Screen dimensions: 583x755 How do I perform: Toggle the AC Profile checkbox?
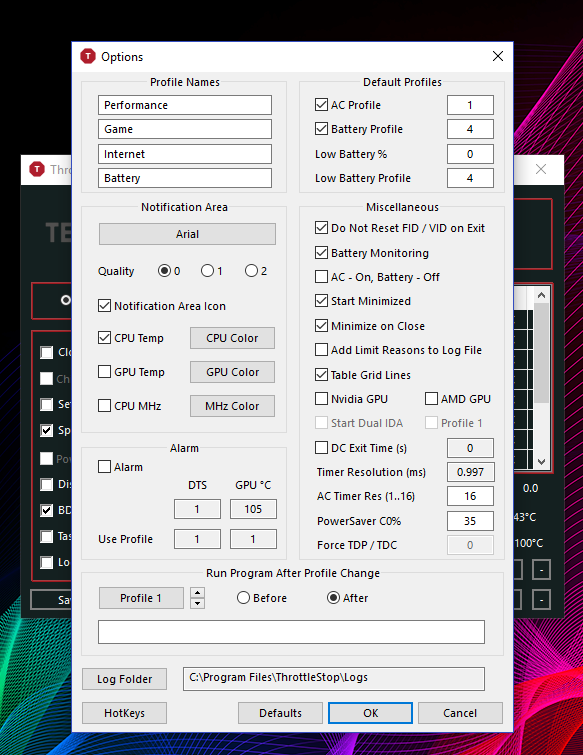tap(321, 104)
